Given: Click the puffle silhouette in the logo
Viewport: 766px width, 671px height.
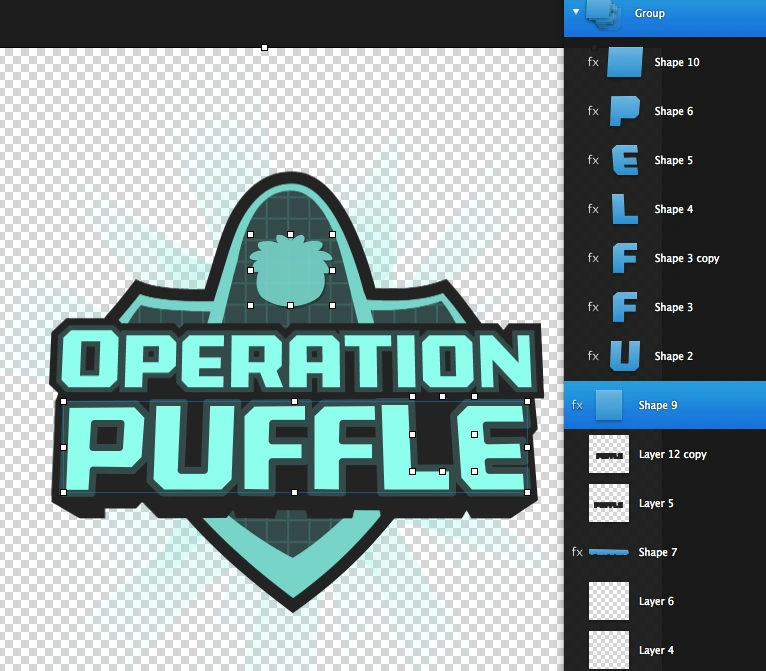Looking at the screenshot, I should tap(291, 271).
